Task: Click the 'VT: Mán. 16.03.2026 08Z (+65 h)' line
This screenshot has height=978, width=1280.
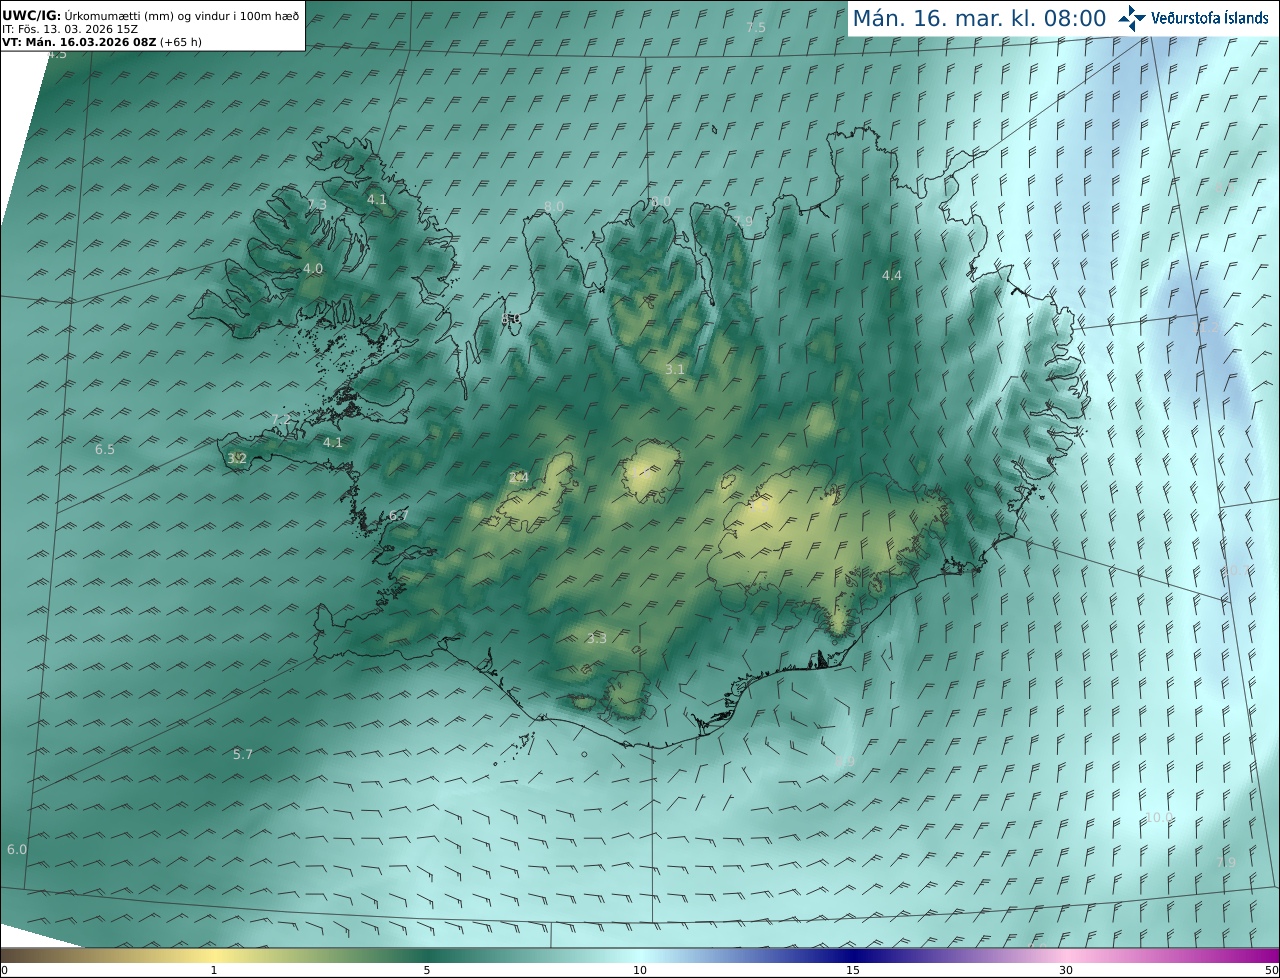Action: coord(100,42)
